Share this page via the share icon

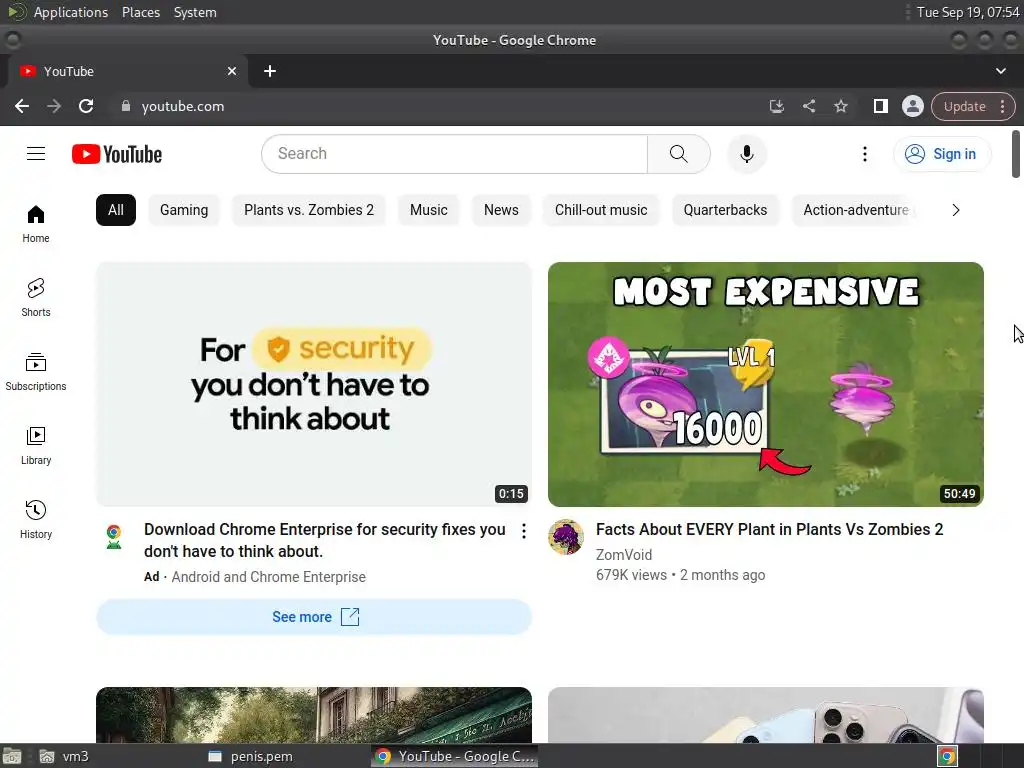point(808,106)
